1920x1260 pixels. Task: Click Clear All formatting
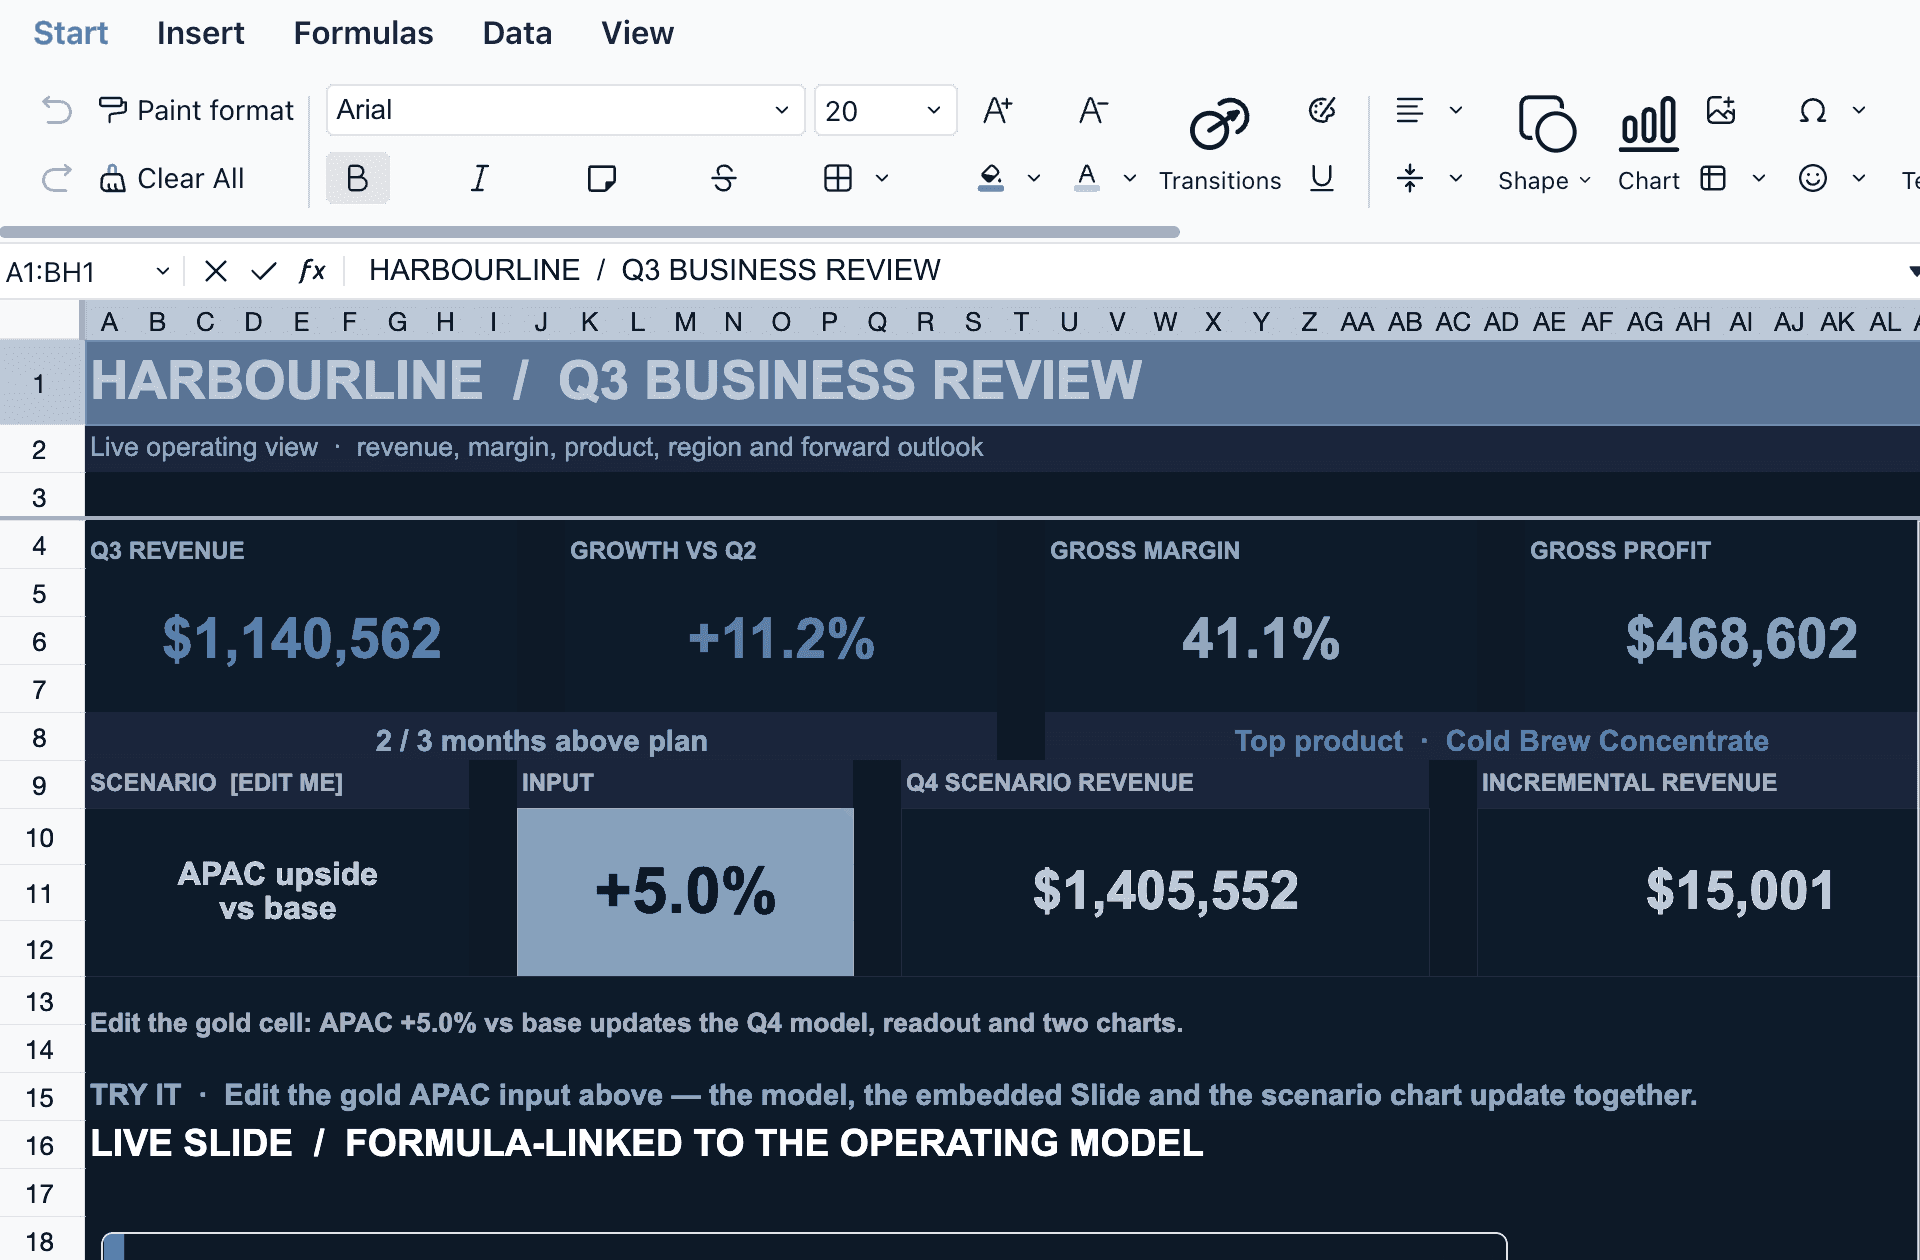click(x=171, y=178)
